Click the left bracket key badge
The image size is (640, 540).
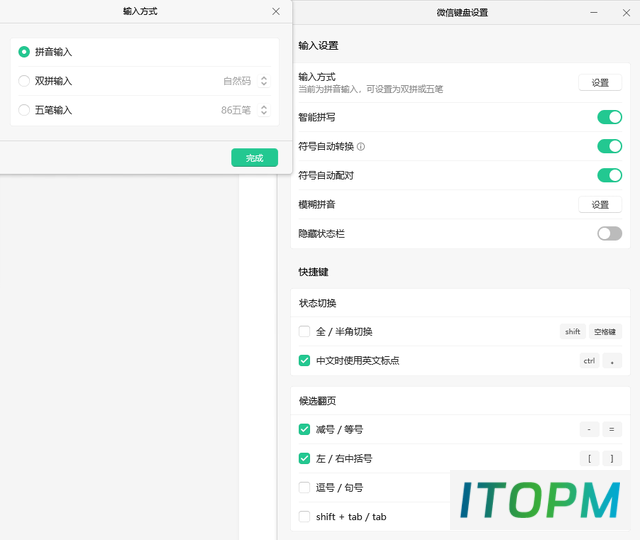(589, 459)
